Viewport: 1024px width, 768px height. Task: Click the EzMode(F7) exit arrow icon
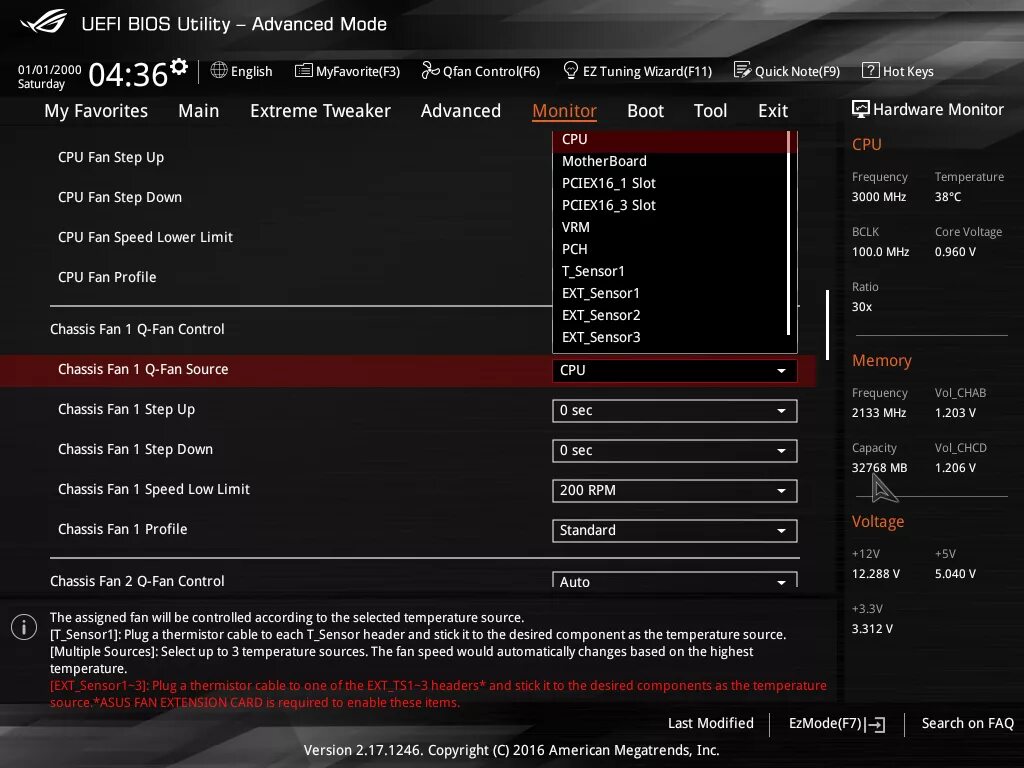[875, 724]
